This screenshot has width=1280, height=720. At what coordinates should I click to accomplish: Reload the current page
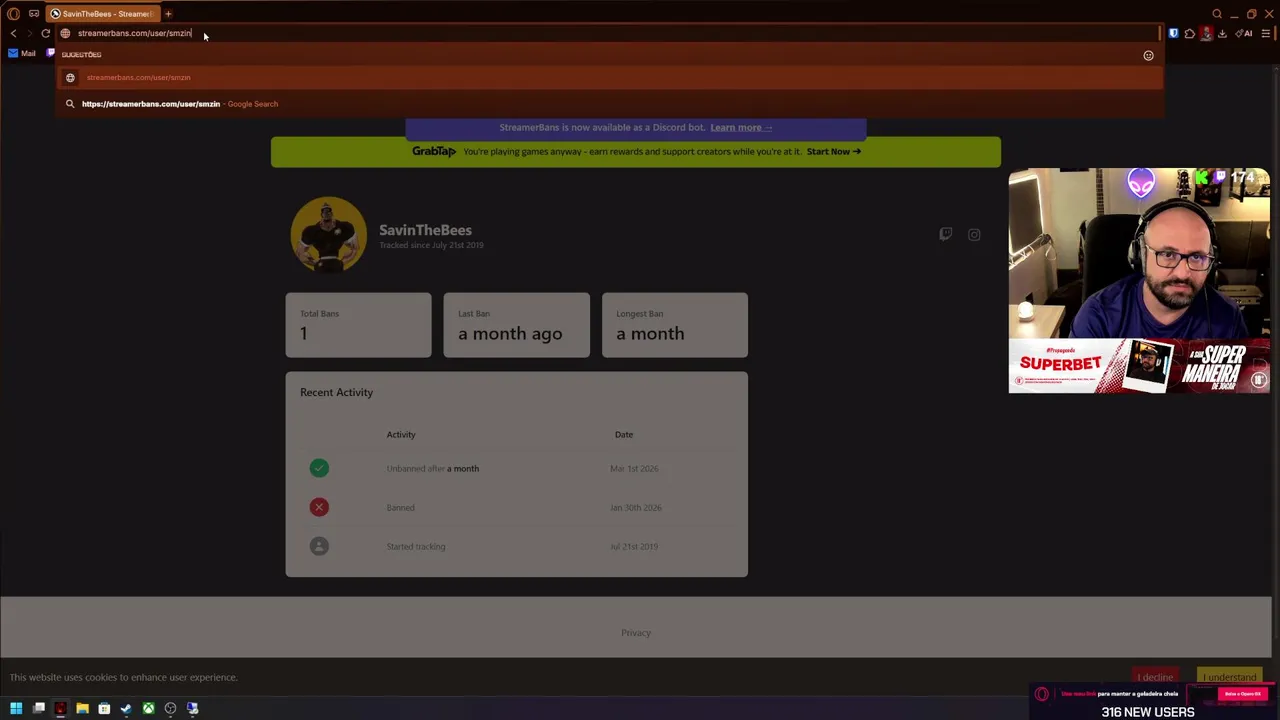pyautogui.click(x=45, y=33)
